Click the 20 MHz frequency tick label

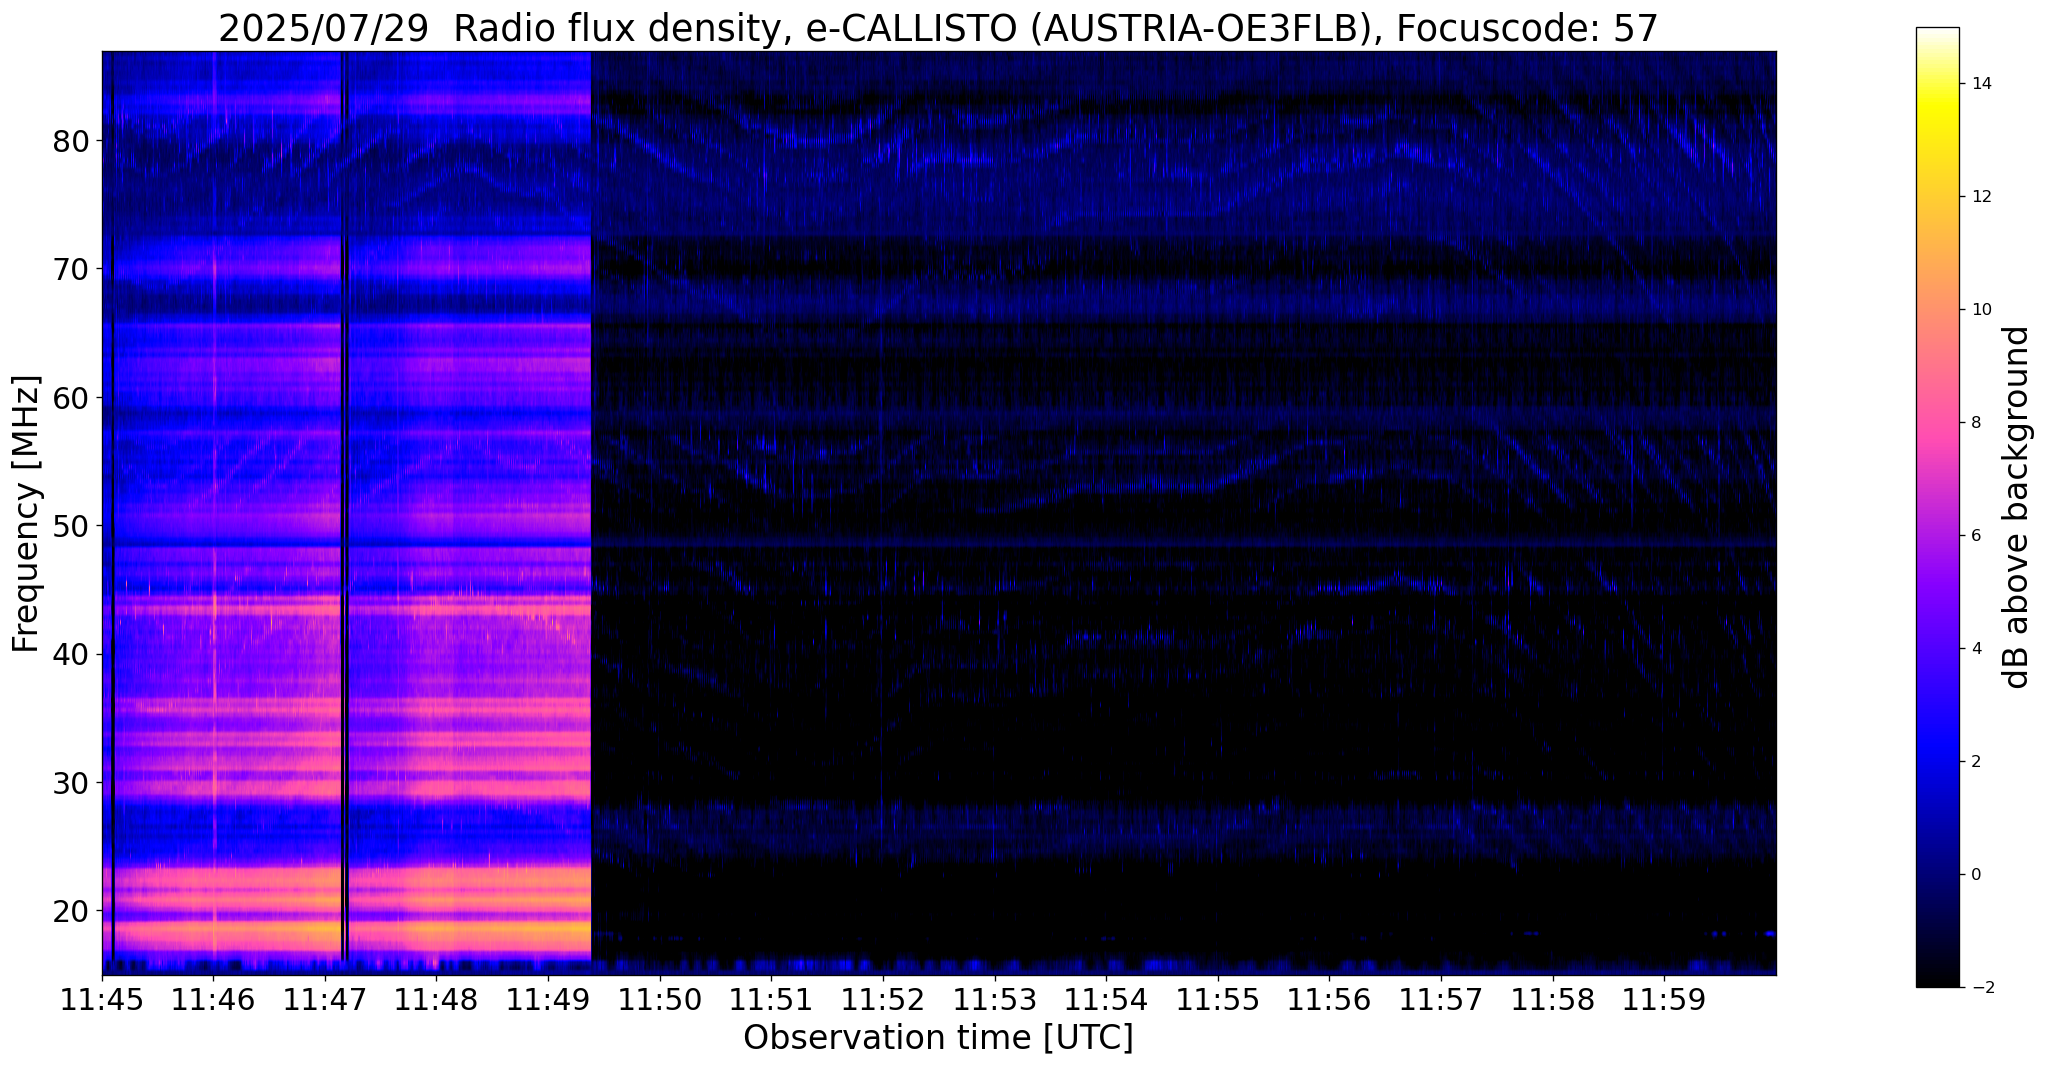coord(71,911)
